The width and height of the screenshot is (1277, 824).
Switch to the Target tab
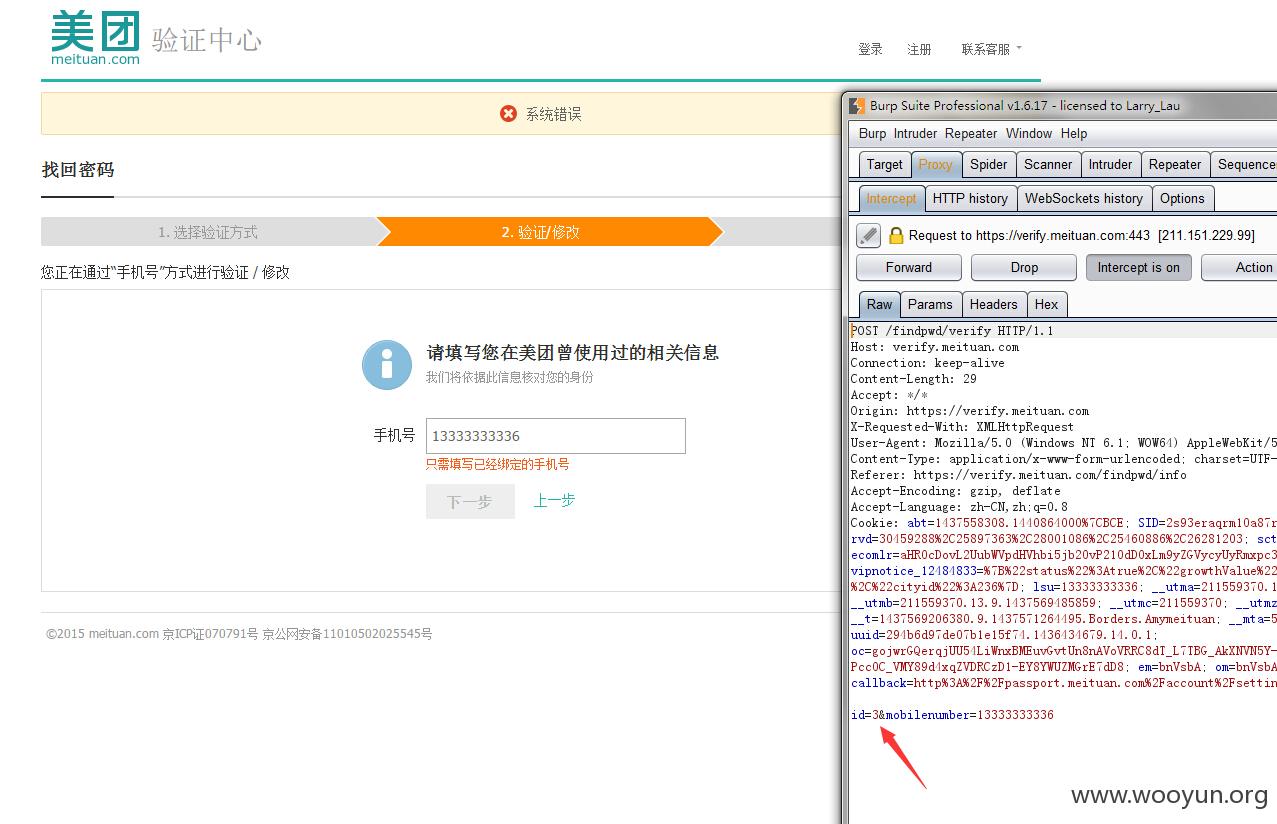click(884, 164)
